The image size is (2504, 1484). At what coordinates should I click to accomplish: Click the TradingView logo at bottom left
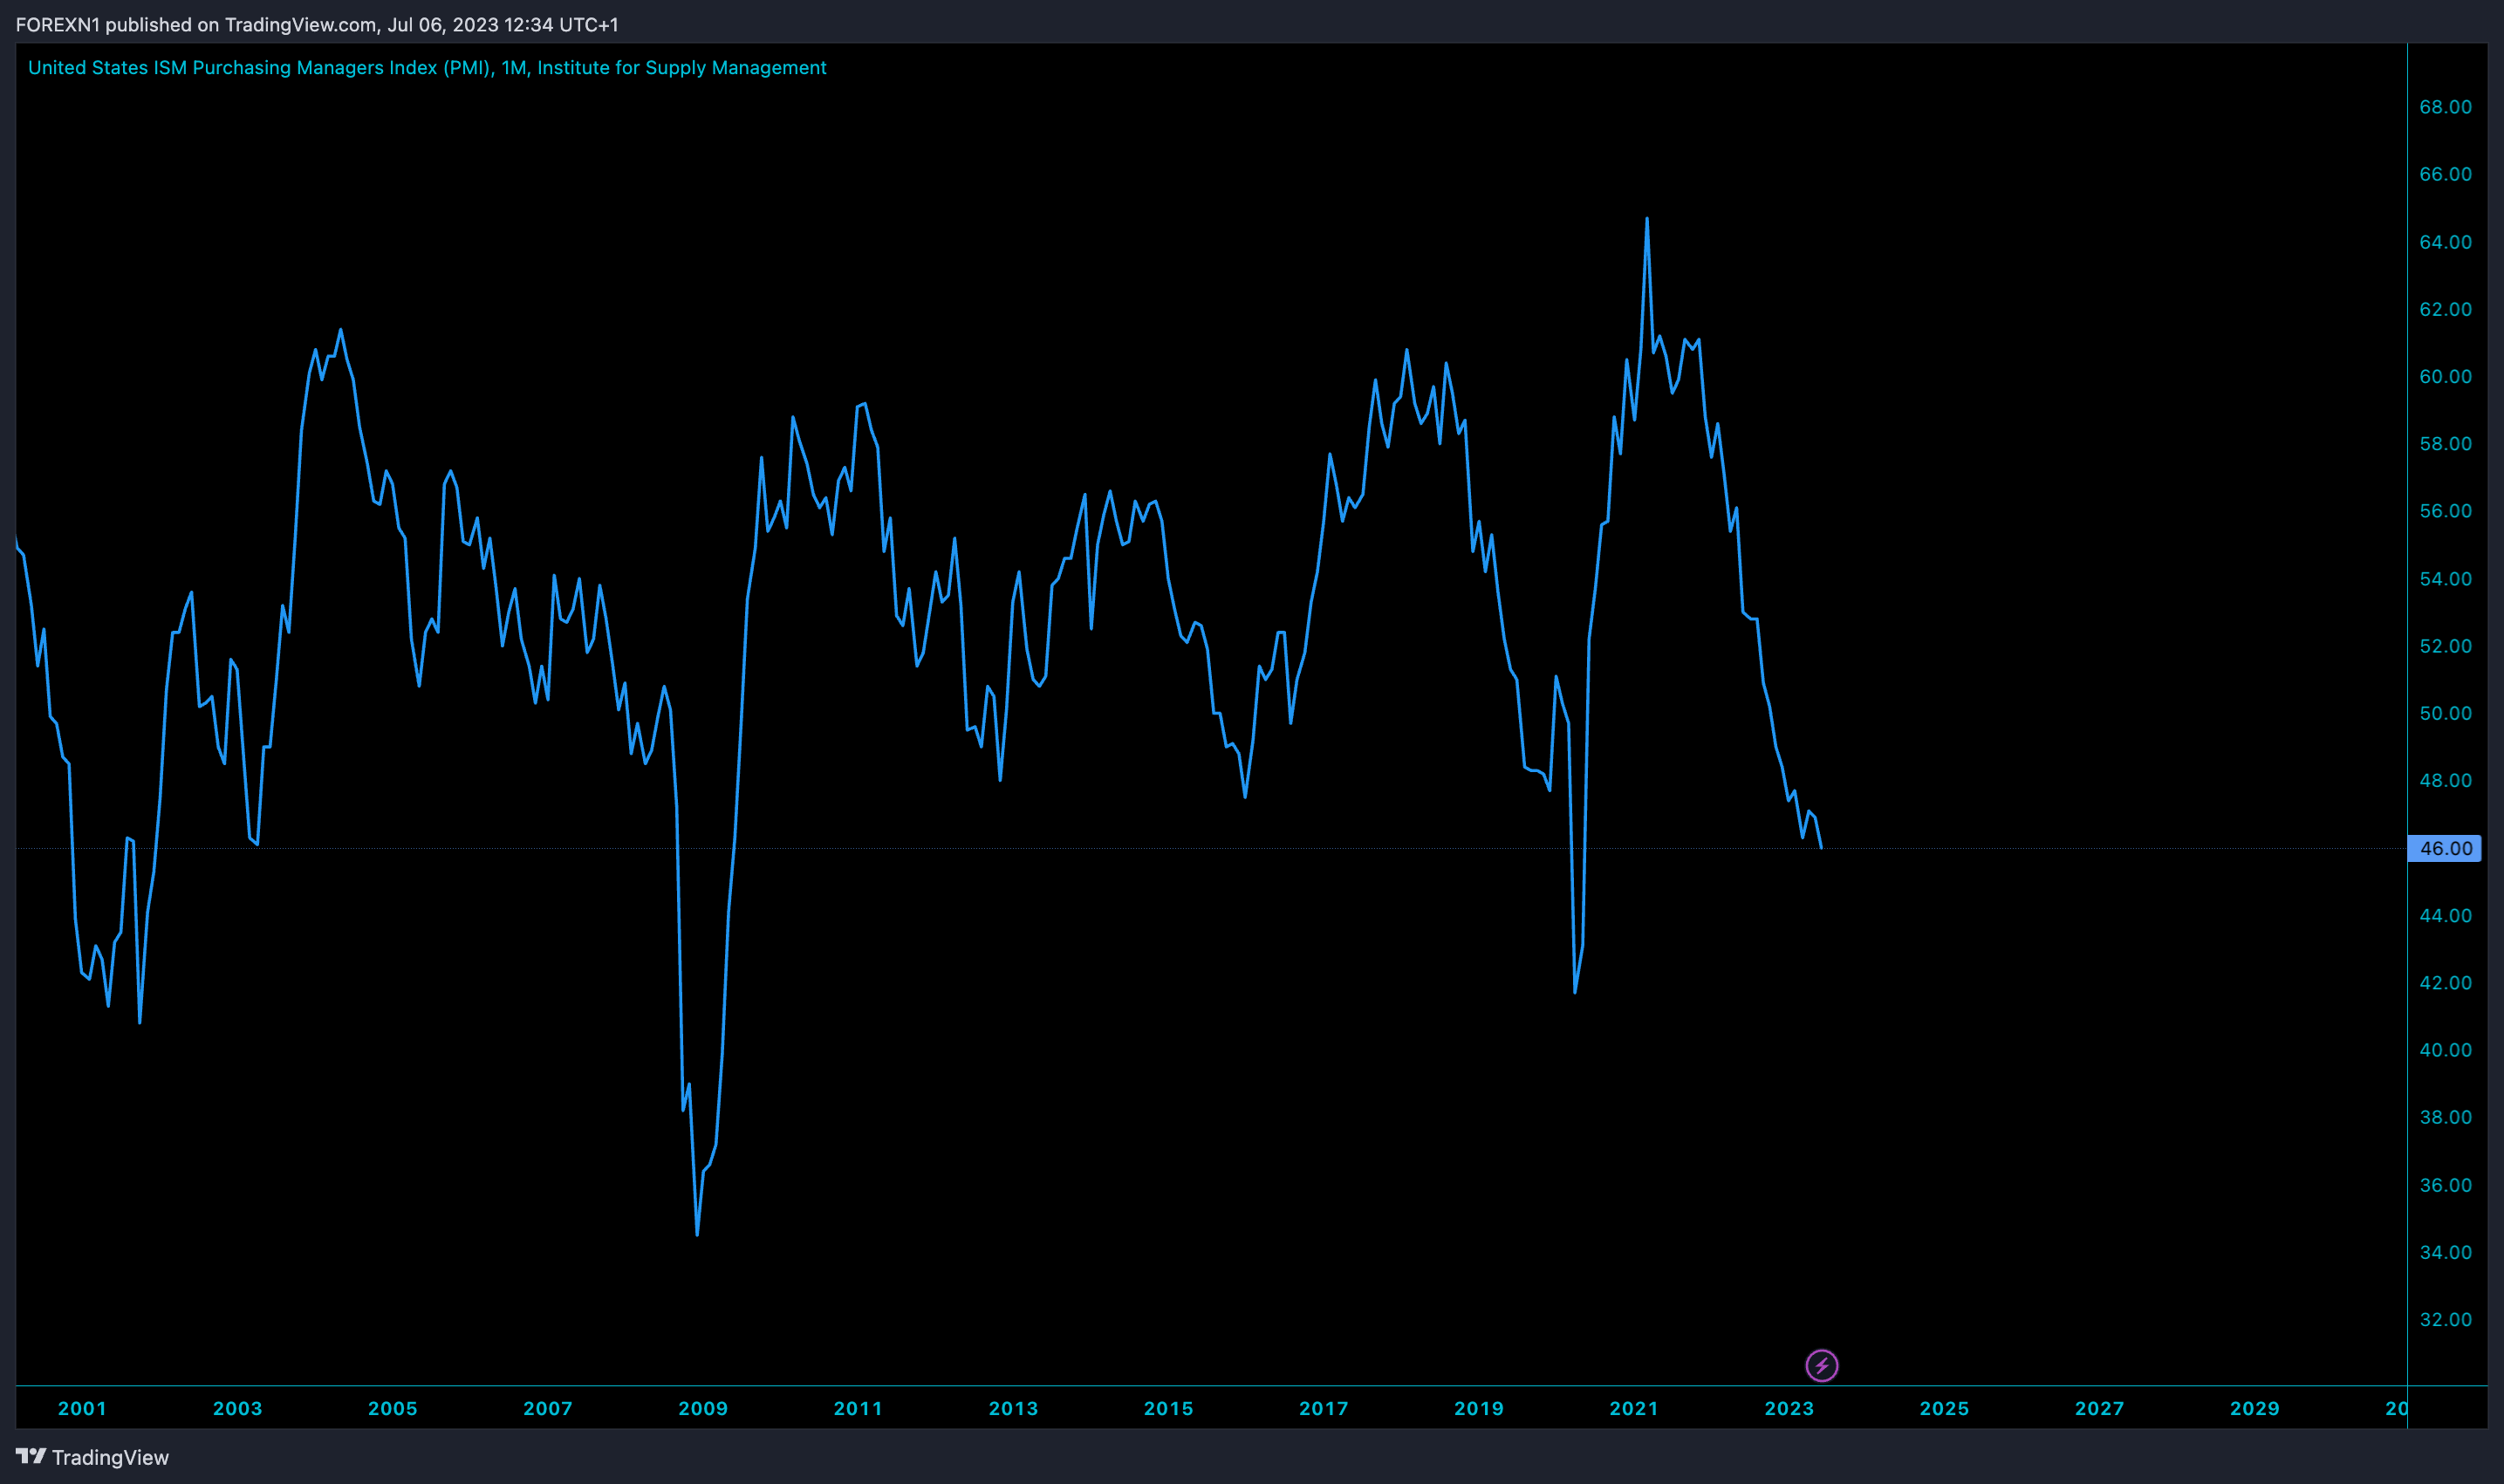(x=92, y=1457)
